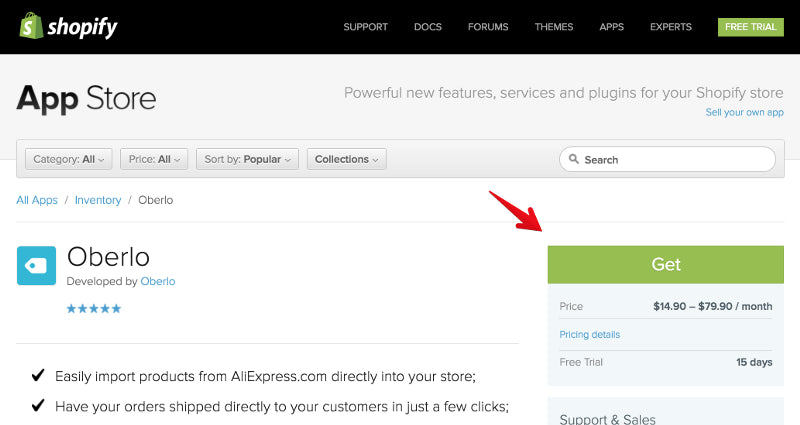Open FORUMS in top navigation

[x=488, y=27]
